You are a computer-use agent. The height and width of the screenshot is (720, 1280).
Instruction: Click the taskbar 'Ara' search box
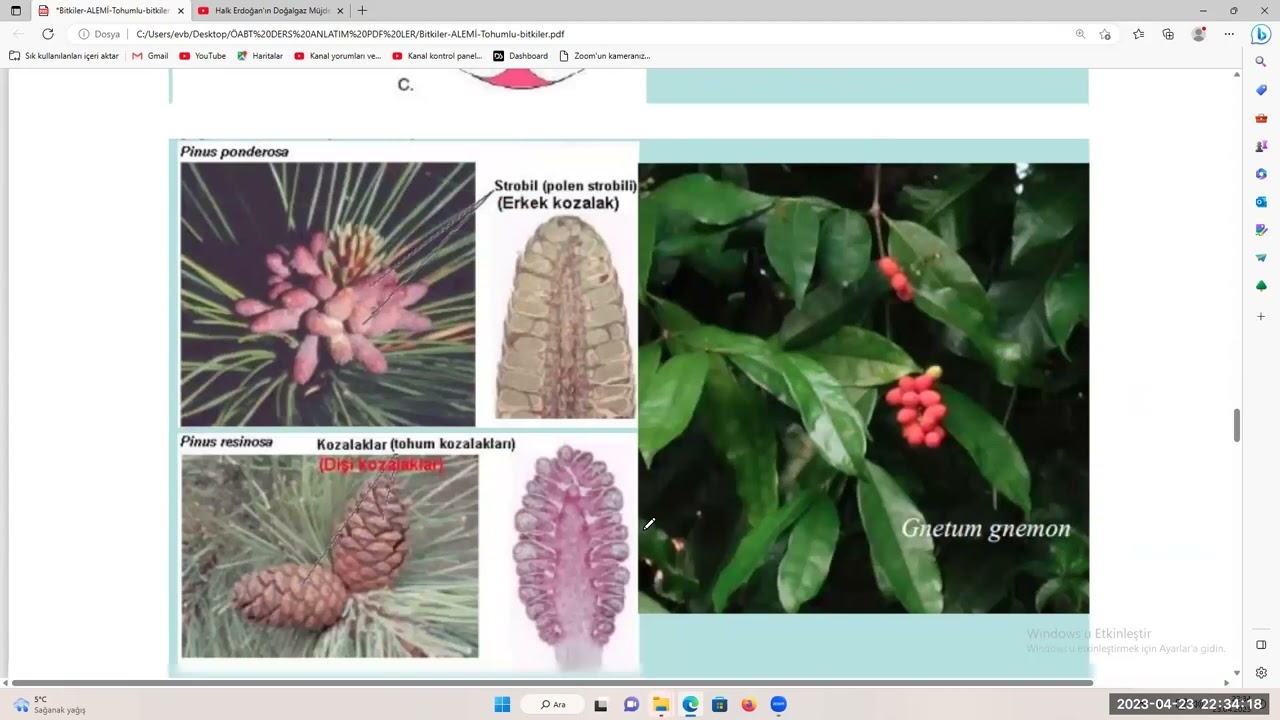[553, 705]
